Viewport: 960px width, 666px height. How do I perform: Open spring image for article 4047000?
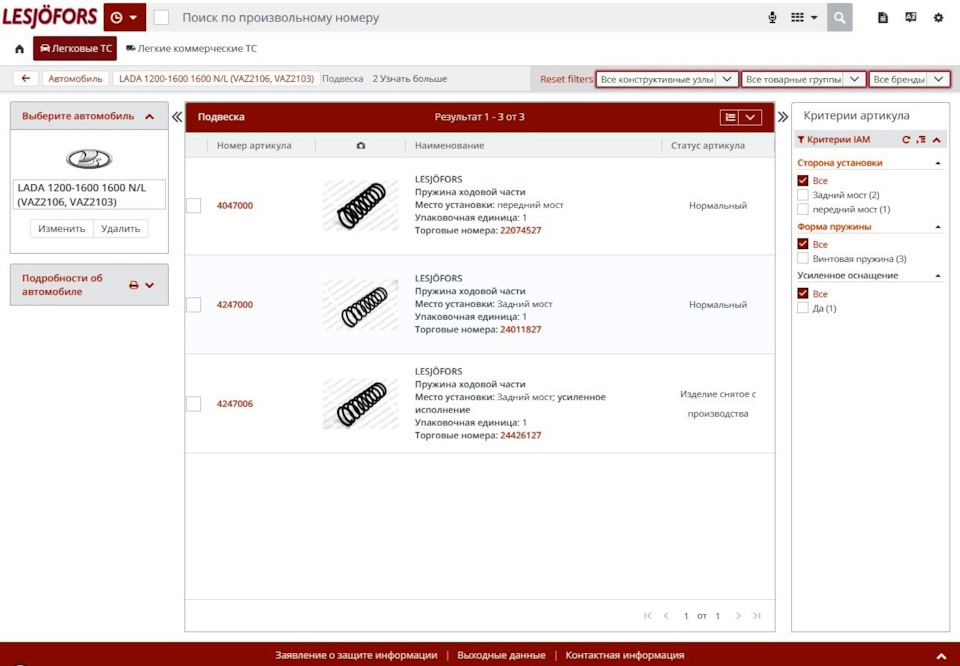click(361, 206)
